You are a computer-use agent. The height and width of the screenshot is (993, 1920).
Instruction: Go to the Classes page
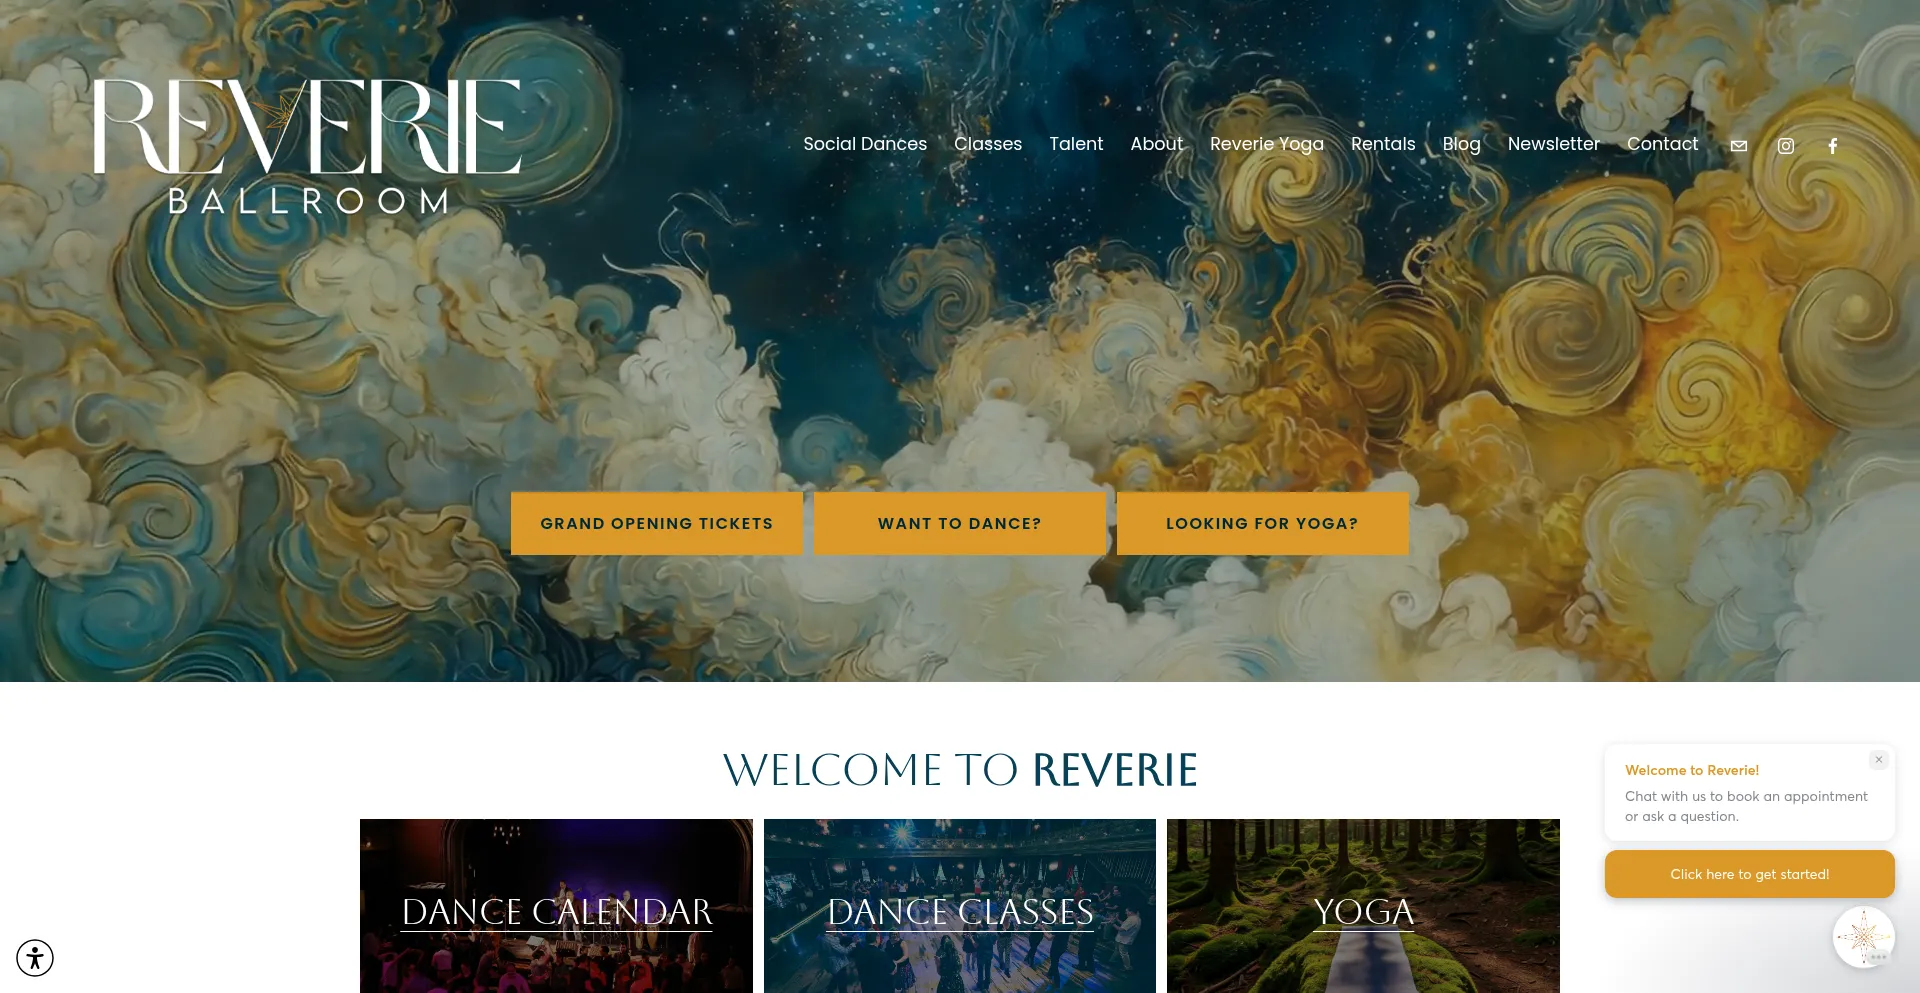[988, 144]
